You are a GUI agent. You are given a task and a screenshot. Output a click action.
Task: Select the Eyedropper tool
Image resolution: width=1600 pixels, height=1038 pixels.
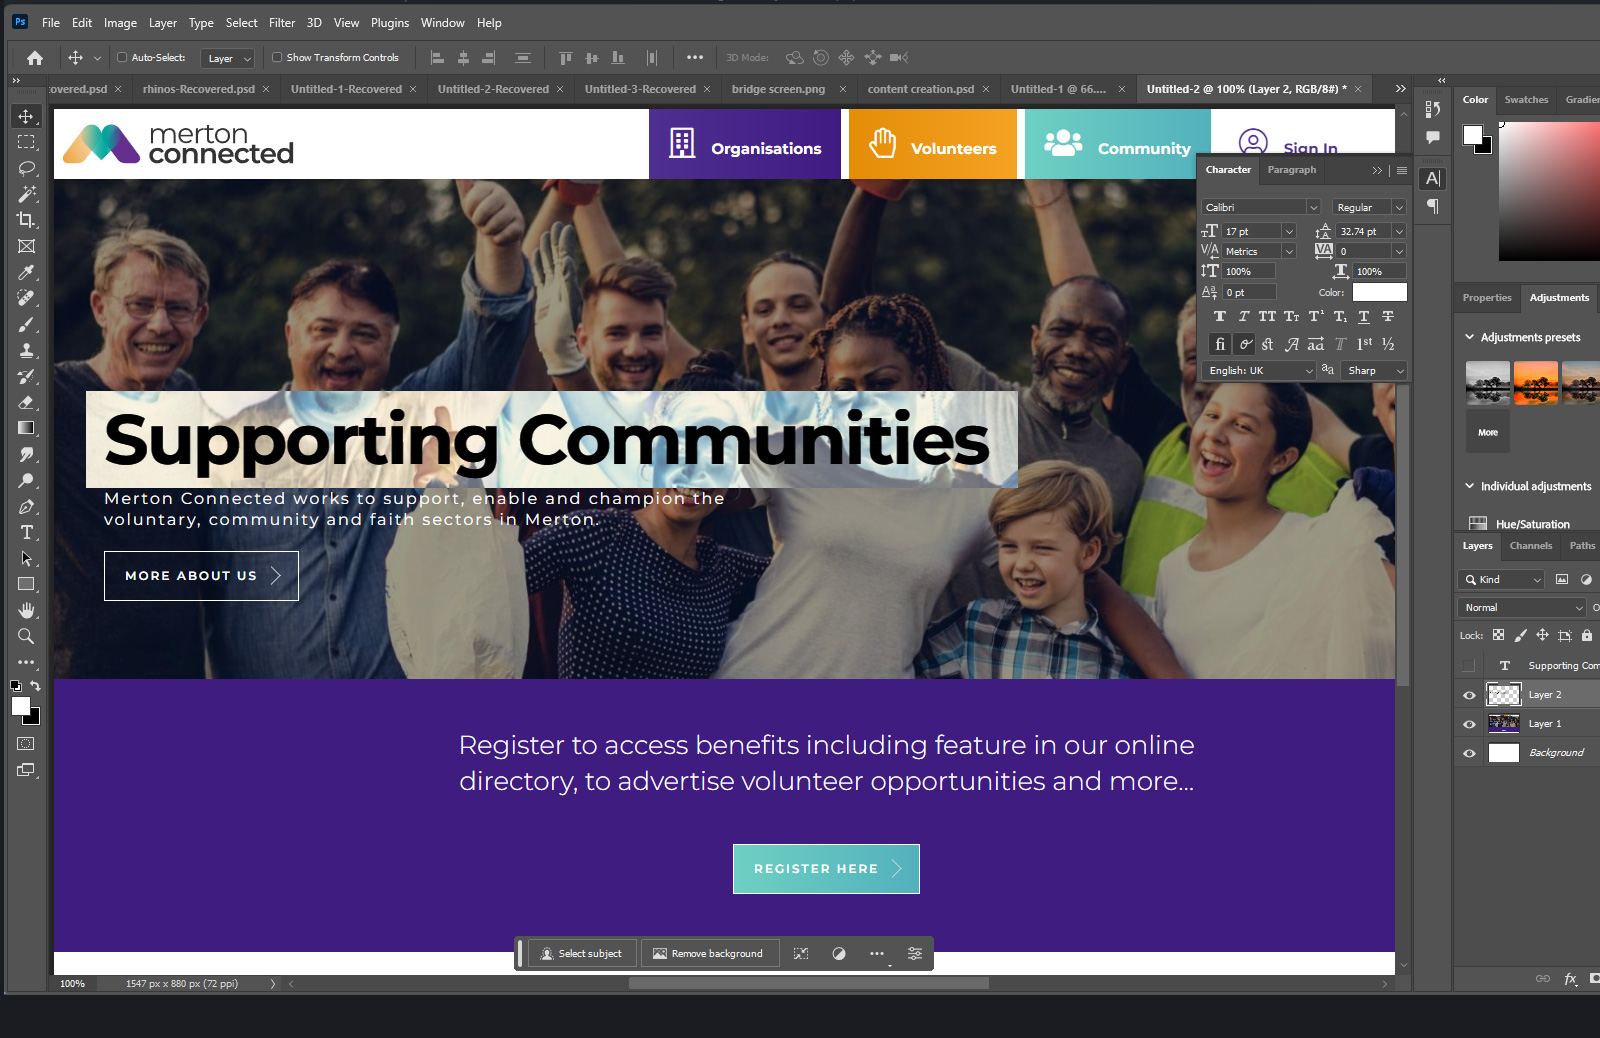click(x=26, y=272)
